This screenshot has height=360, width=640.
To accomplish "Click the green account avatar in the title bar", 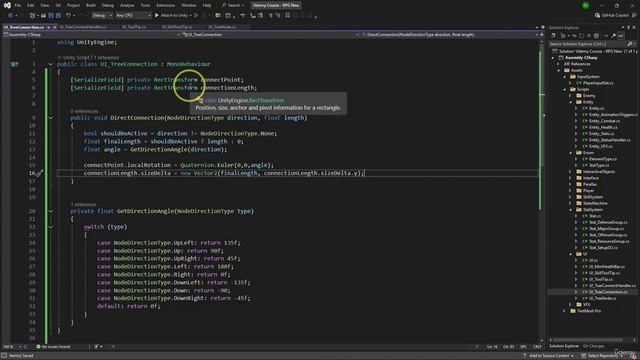I will point(585,5).
